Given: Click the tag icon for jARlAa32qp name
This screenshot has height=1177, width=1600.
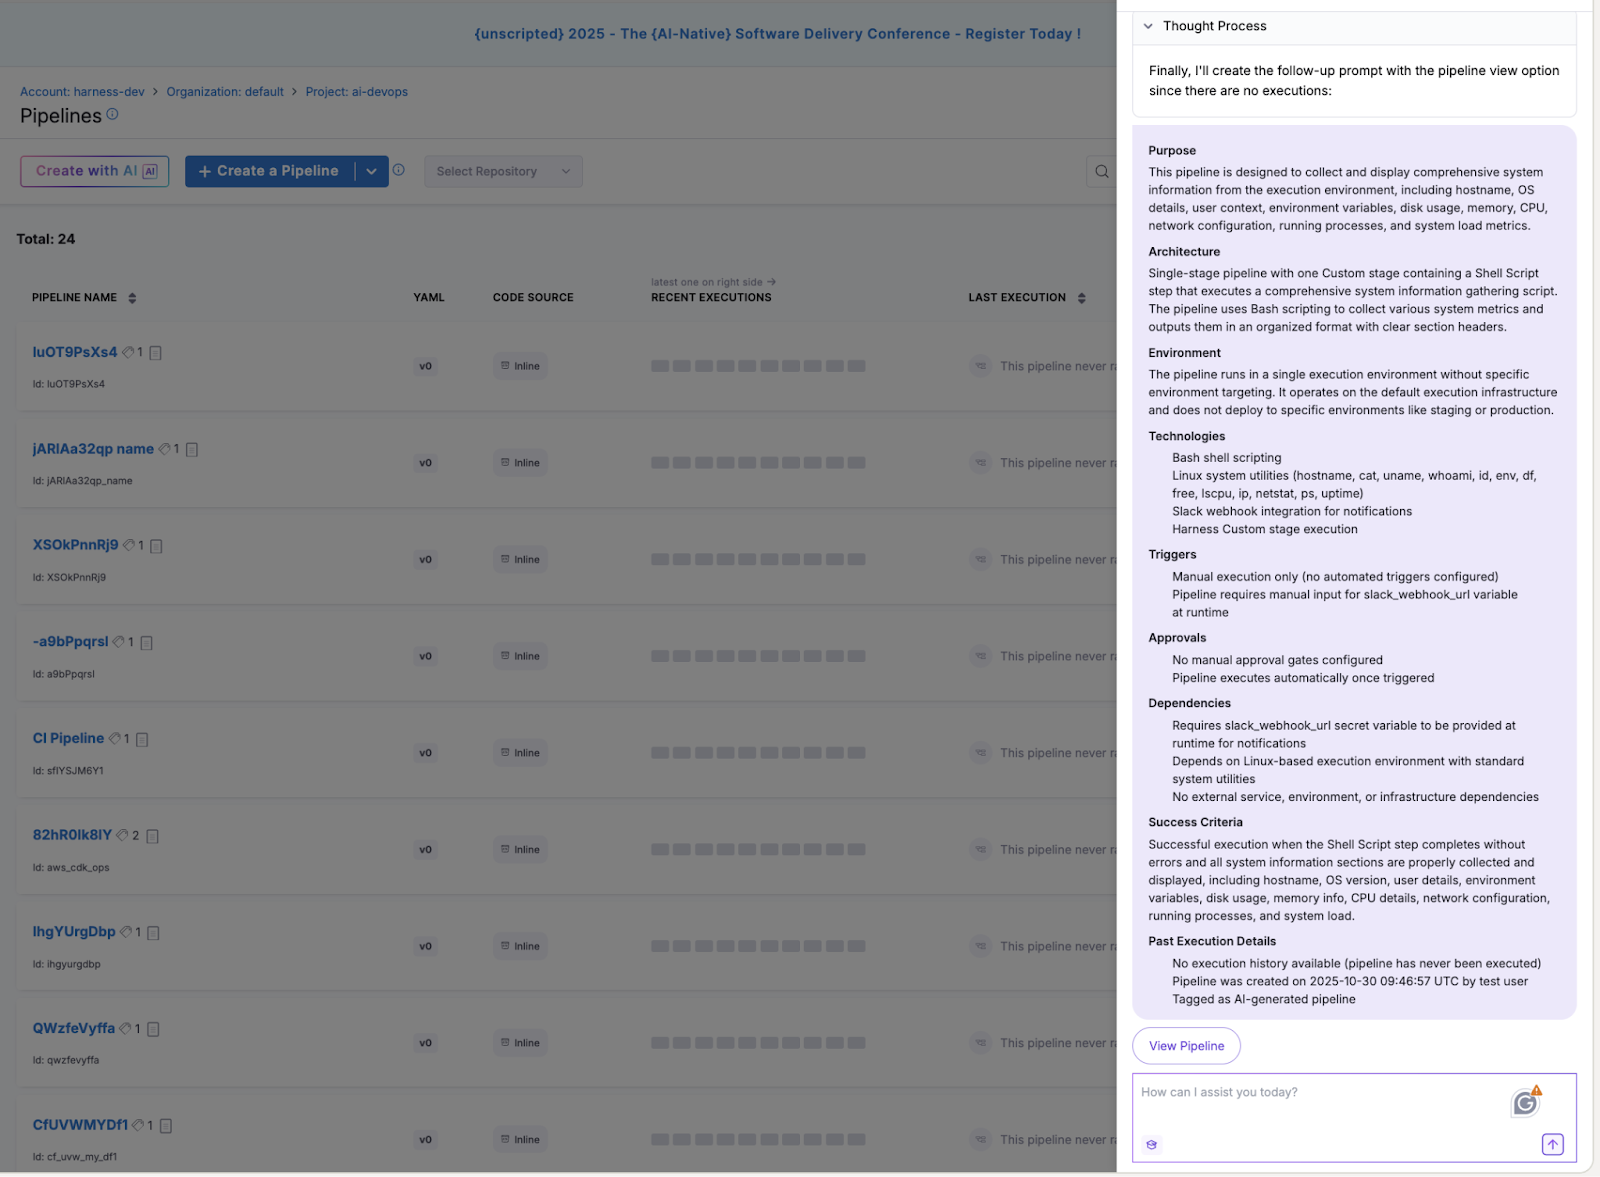Looking at the screenshot, I should (x=165, y=449).
